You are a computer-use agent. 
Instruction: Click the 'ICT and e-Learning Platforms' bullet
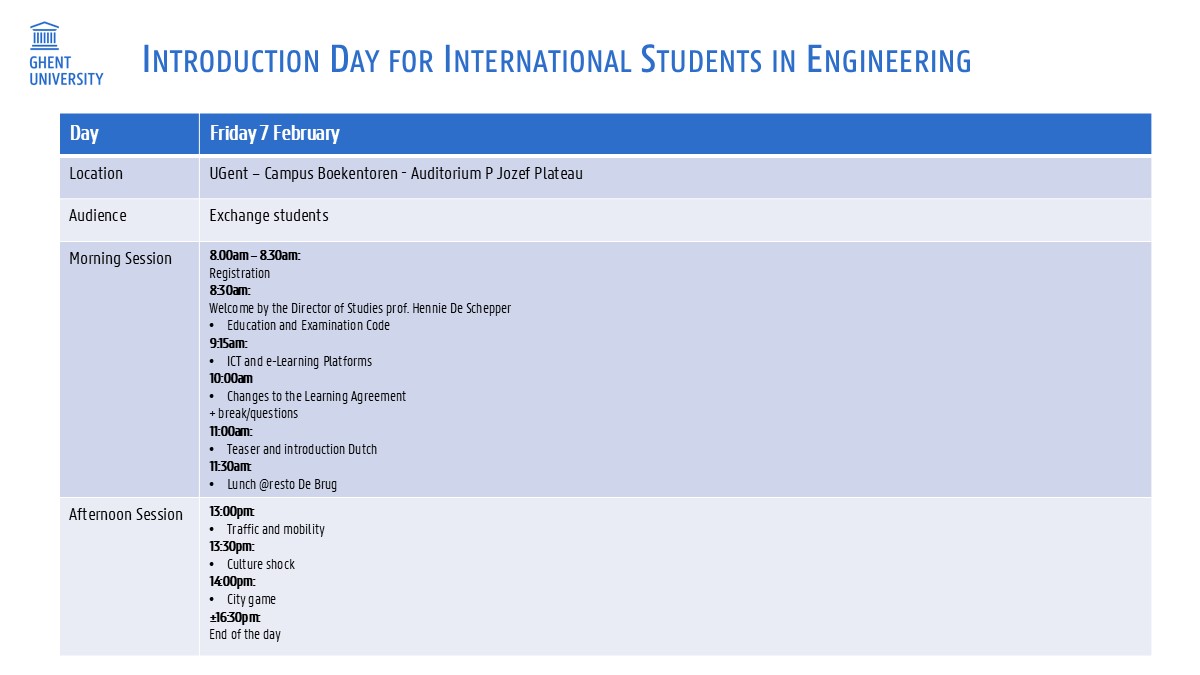pyautogui.click(x=299, y=361)
